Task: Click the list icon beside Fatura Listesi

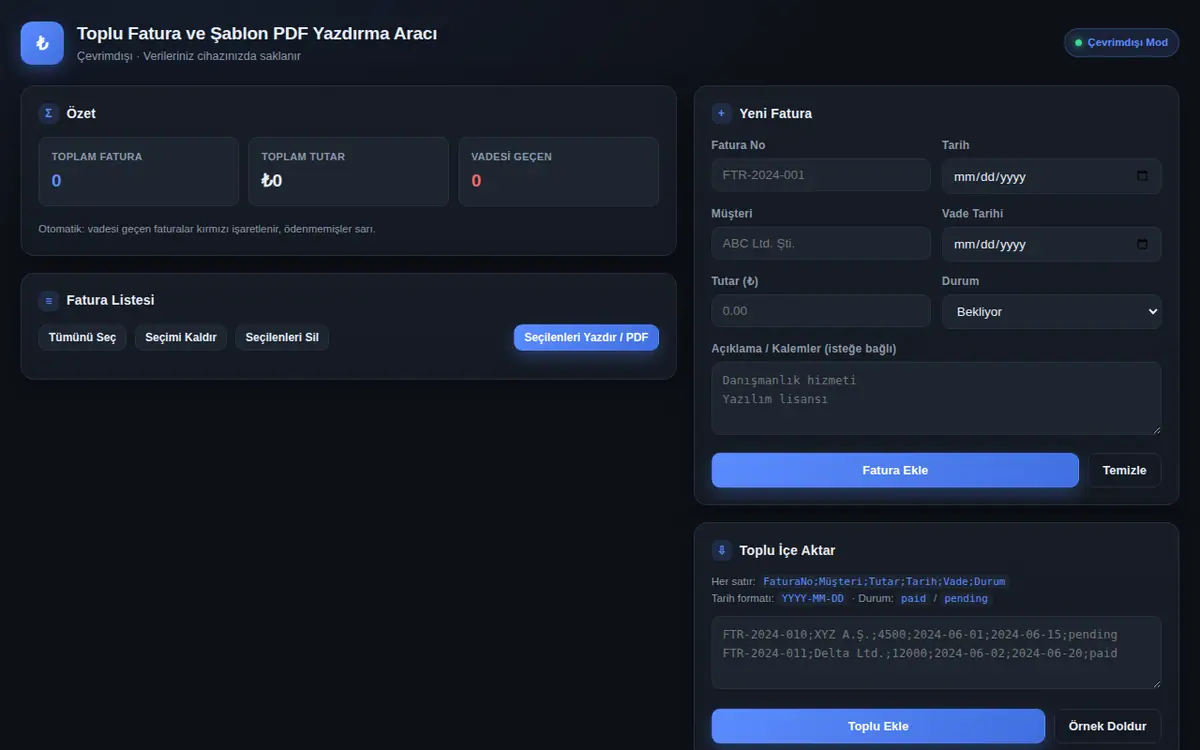Action: tap(49, 300)
